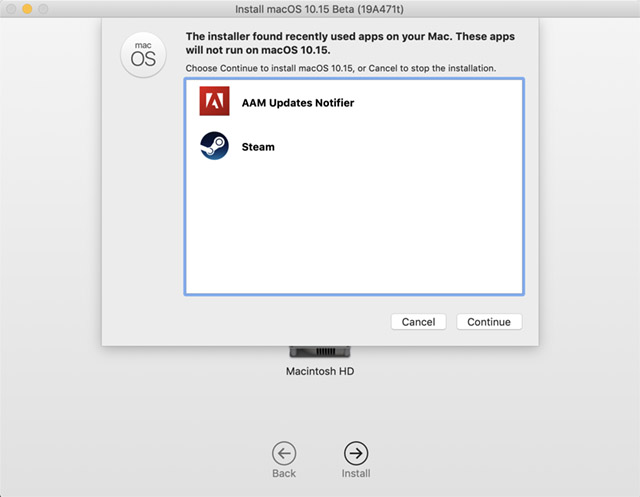
Task: Select the AAM Updates Notifier icon
Action: pyautogui.click(x=214, y=101)
